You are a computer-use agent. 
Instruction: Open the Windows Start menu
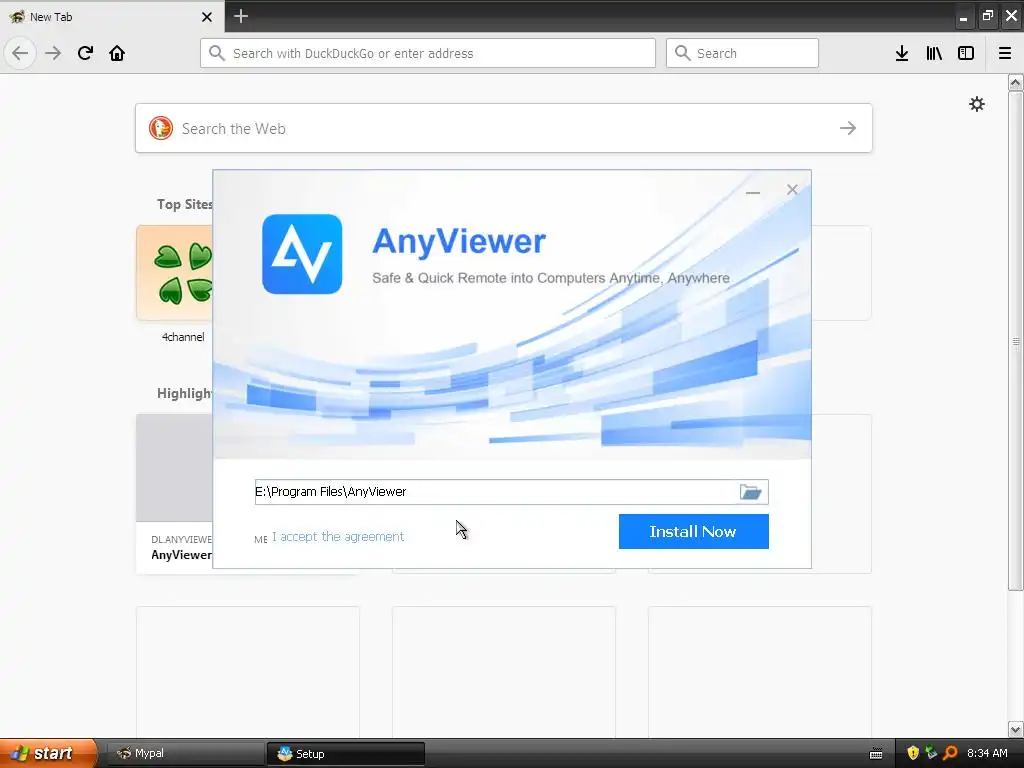coord(49,753)
